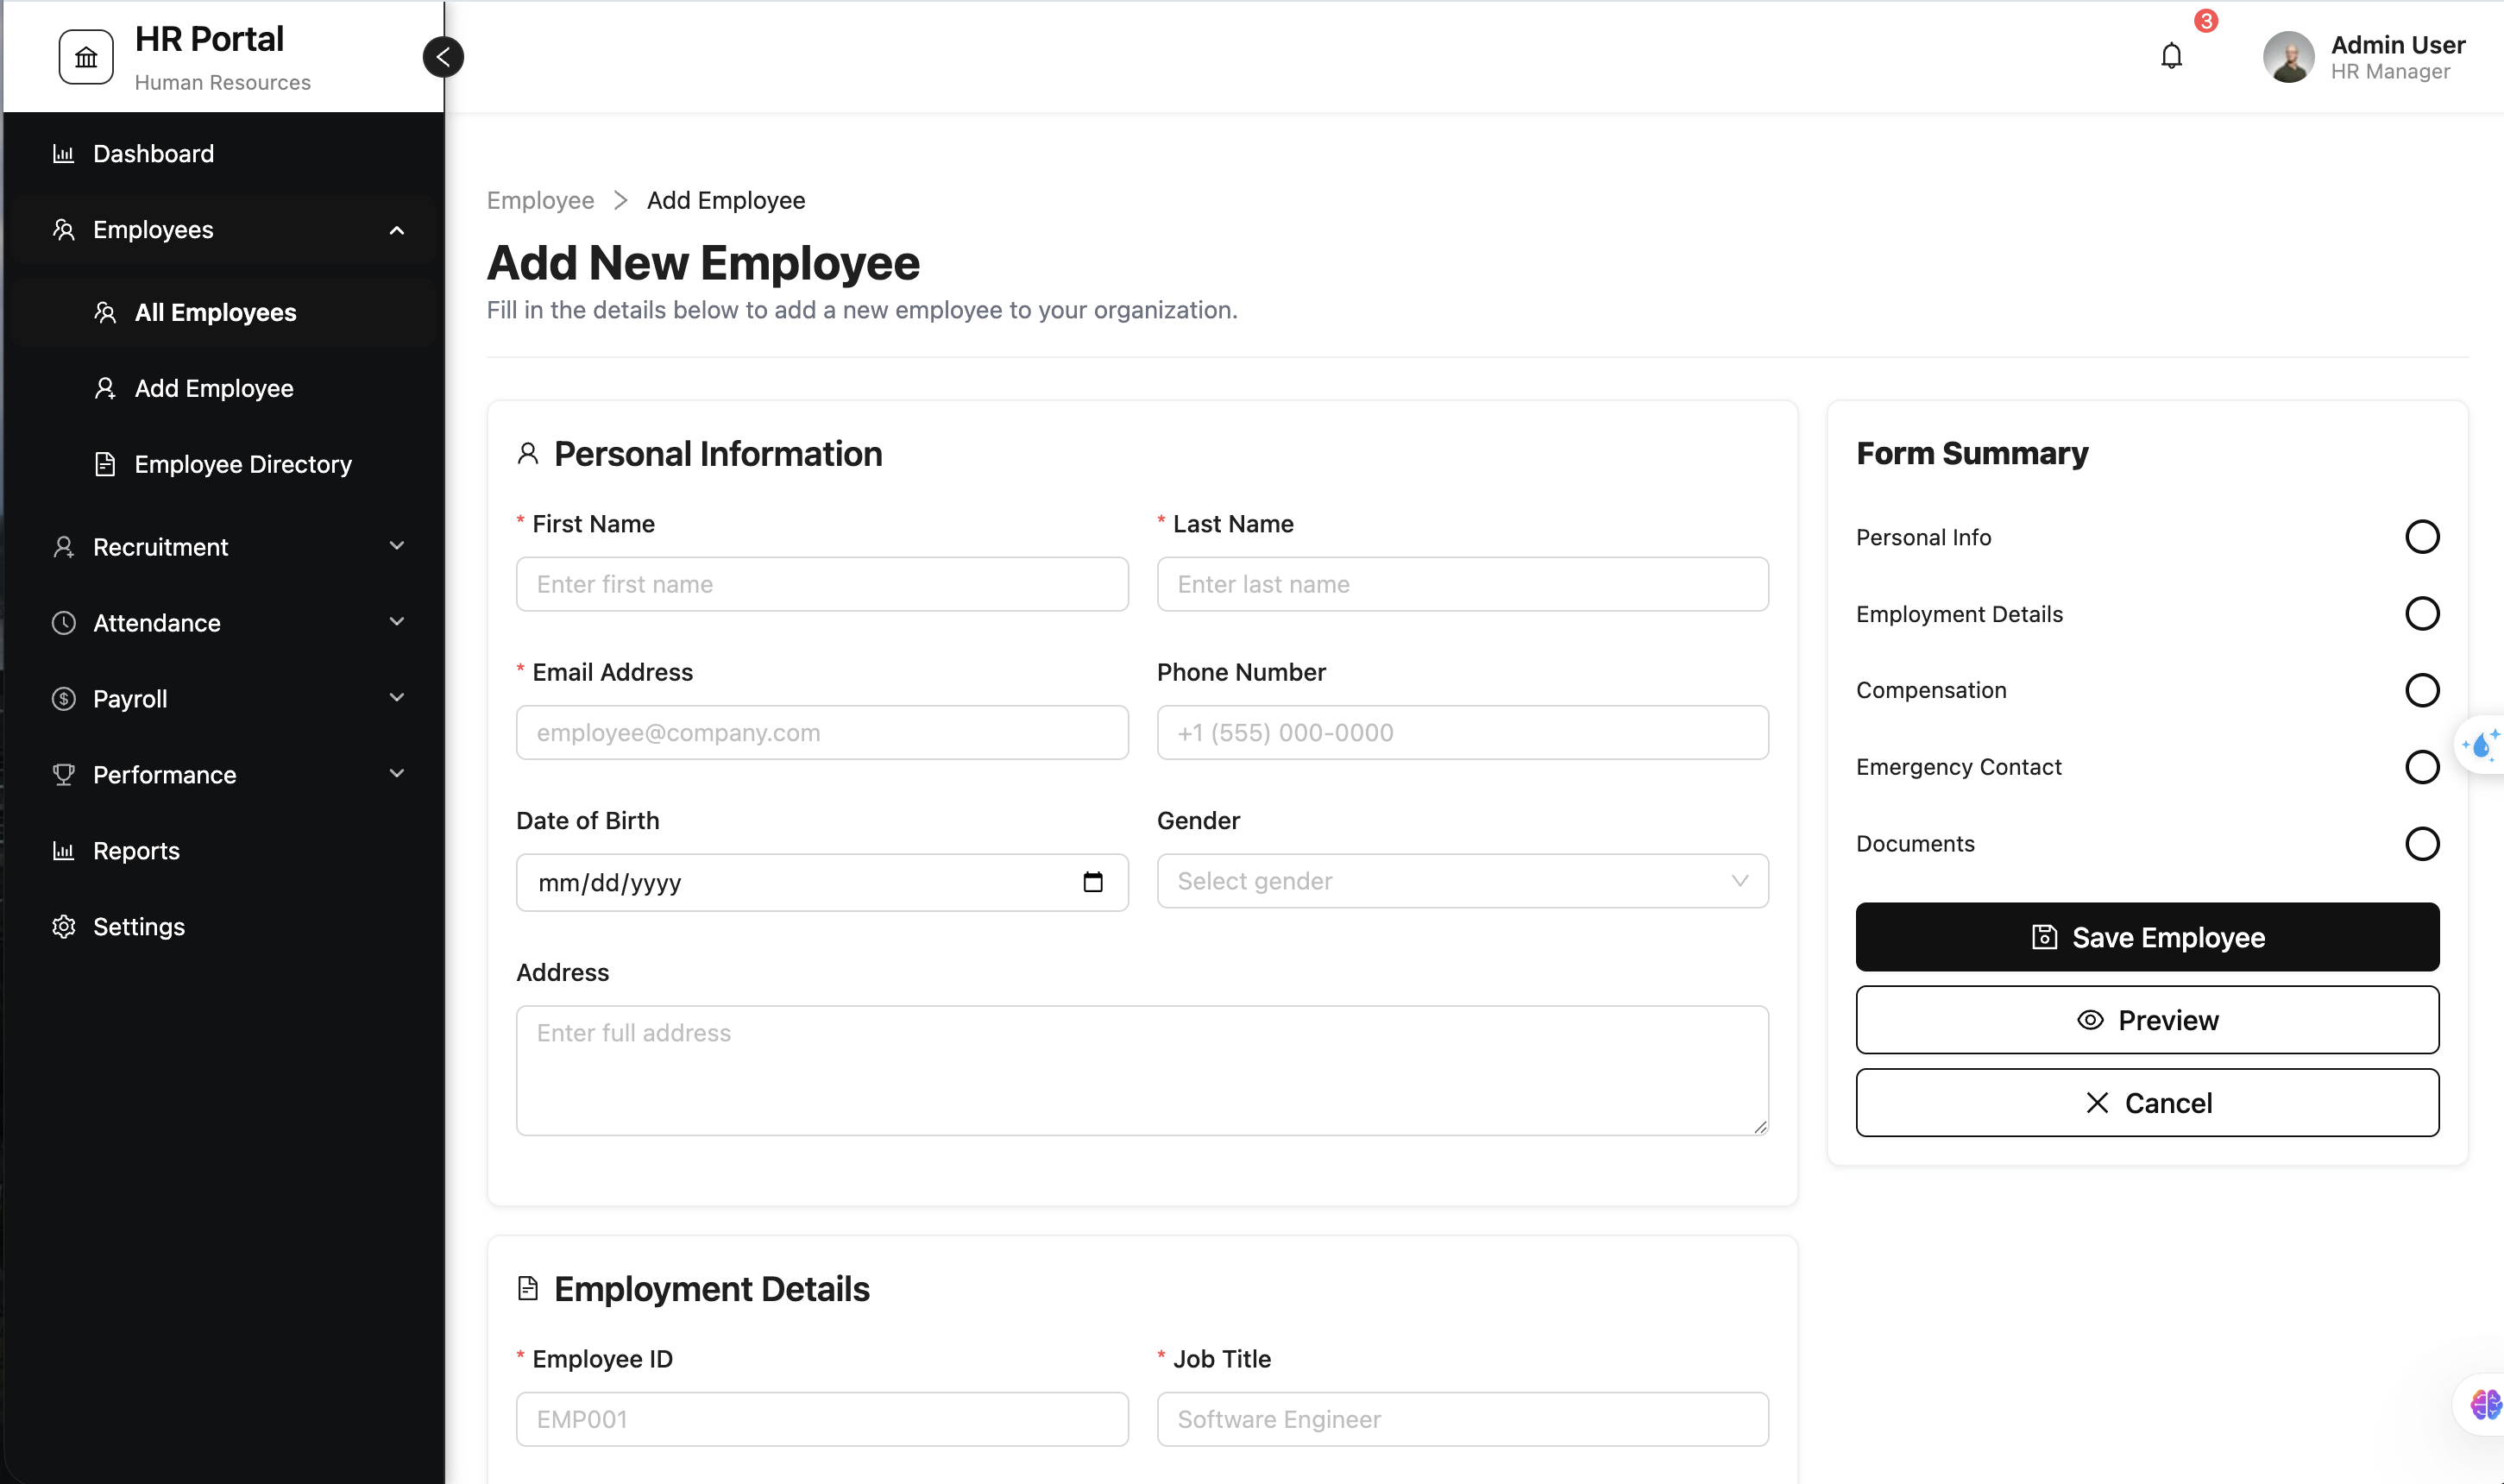The width and height of the screenshot is (2504, 1484).
Task: Click the Add Employee person-plus icon
Action: [105, 388]
